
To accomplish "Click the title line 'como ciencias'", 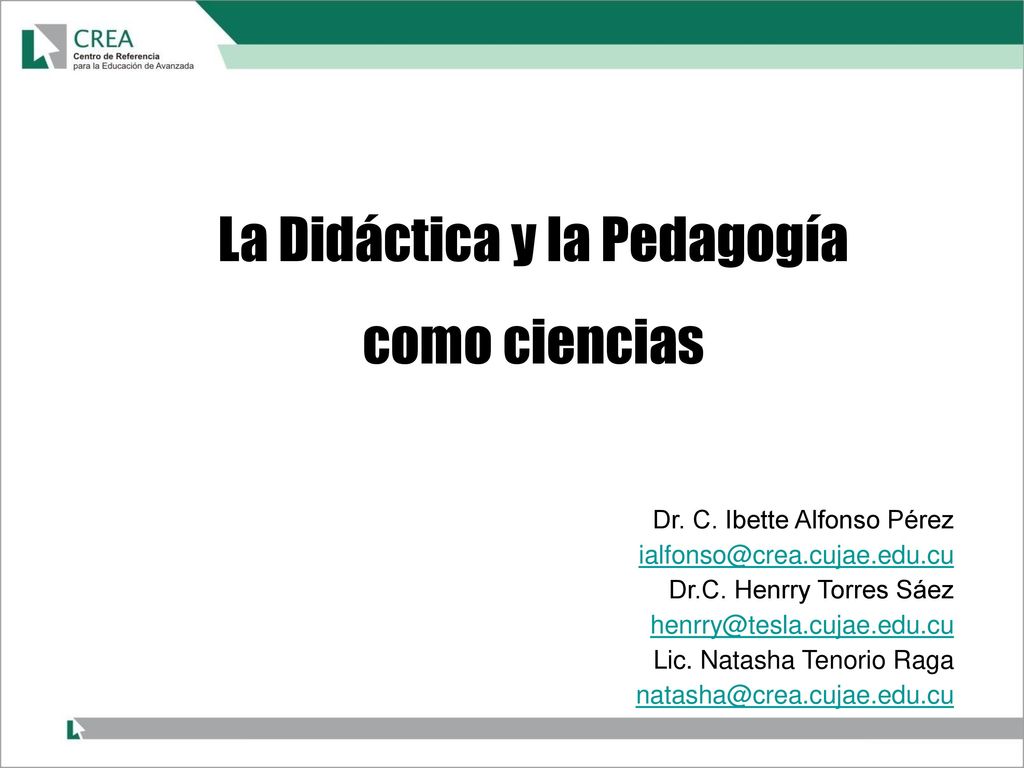I will tap(533, 342).
